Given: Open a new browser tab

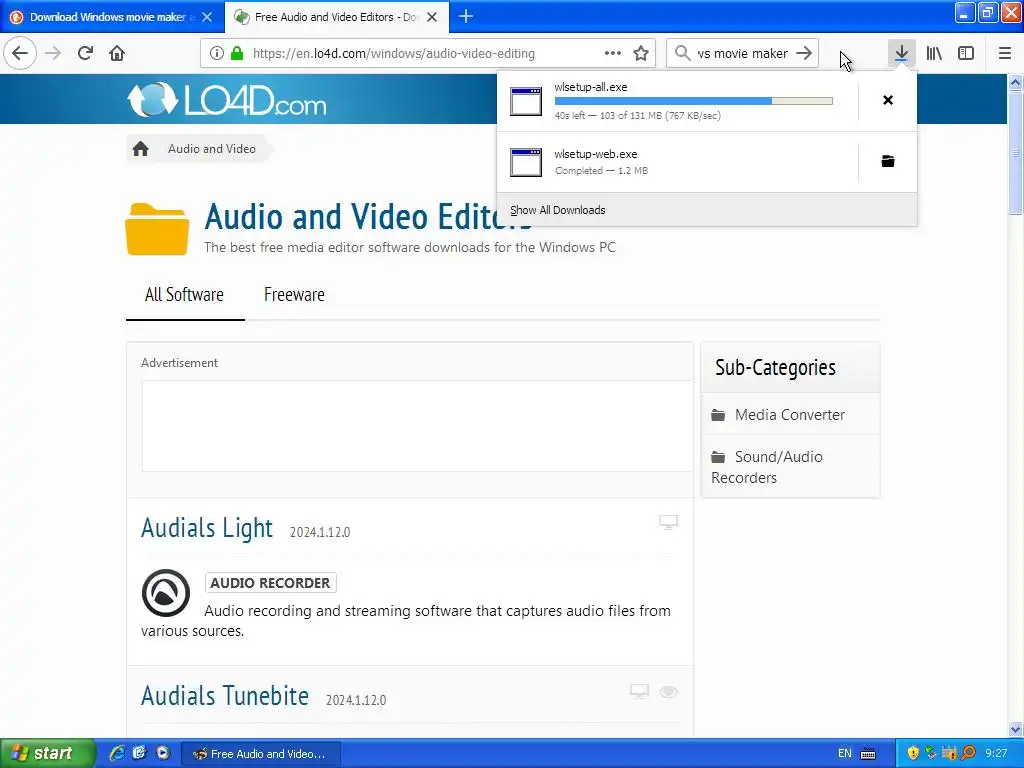Looking at the screenshot, I should click(x=466, y=16).
